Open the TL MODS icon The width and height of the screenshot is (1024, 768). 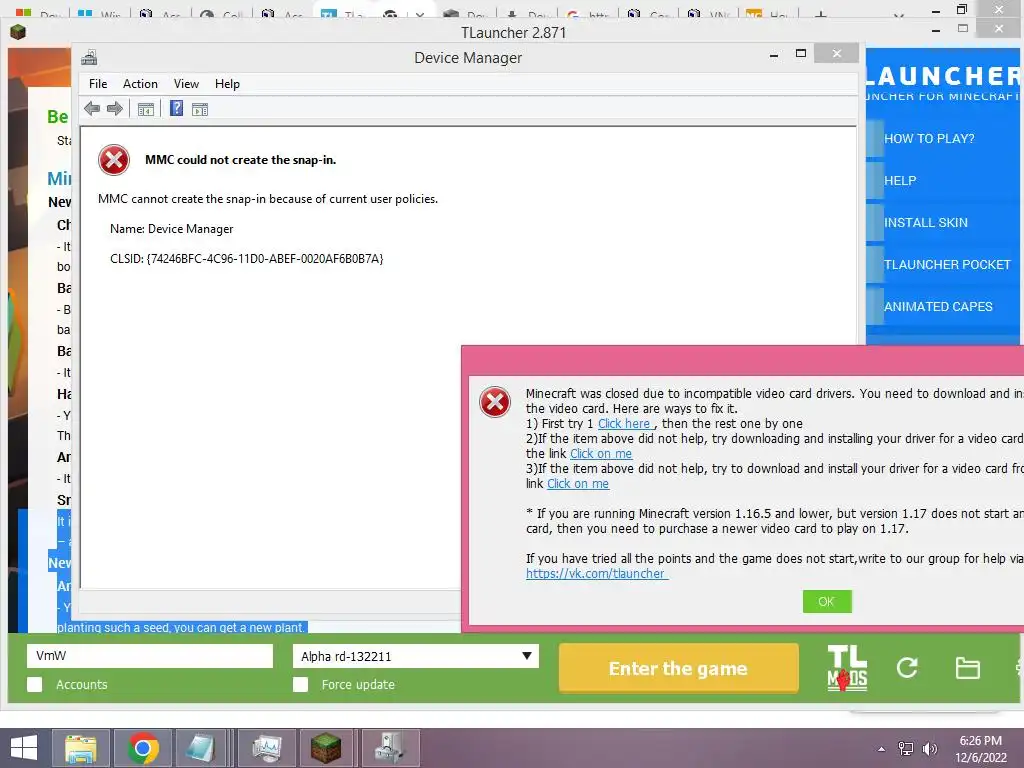tap(847, 668)
